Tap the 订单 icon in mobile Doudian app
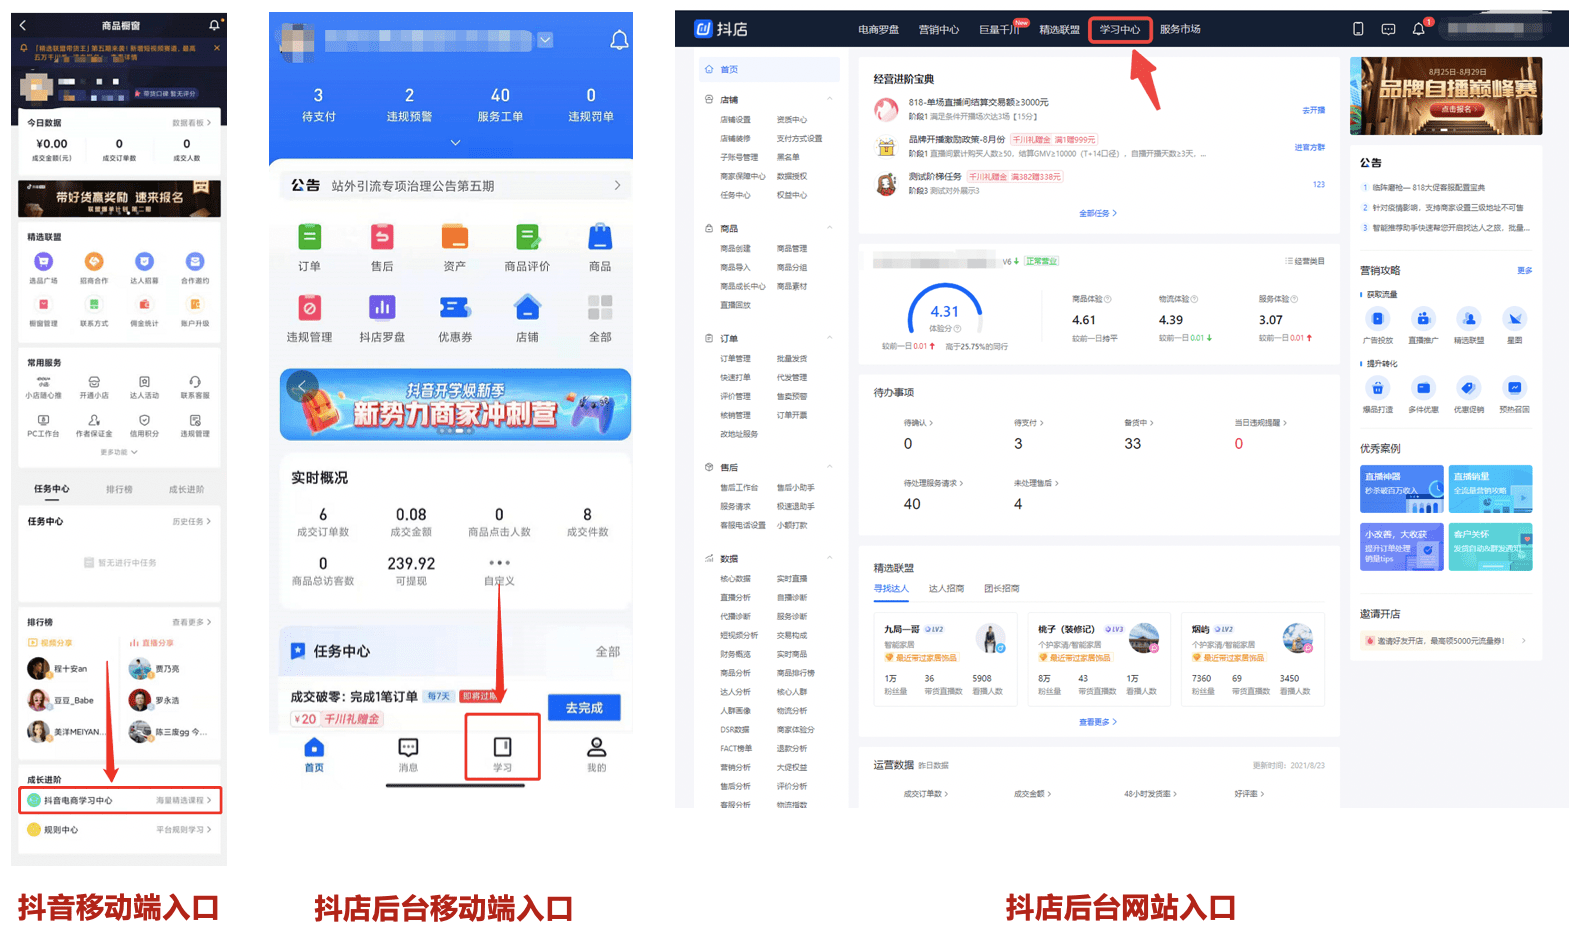Image resolution: width=1584 pixels, height=932 pixels. (309, 237)
